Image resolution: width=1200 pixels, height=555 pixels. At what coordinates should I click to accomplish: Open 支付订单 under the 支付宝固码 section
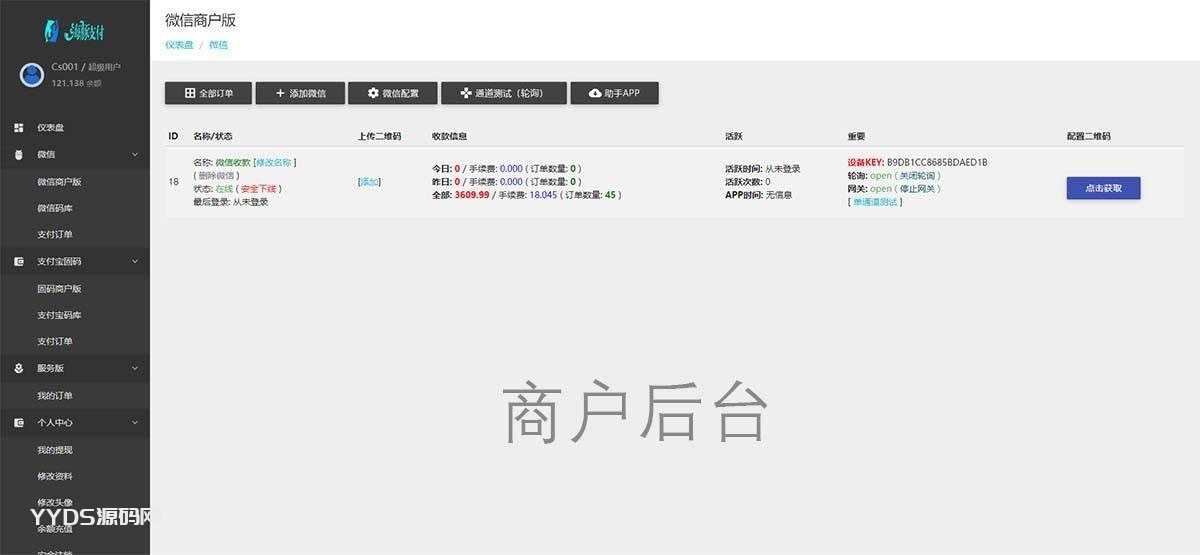pyautogui.click(x=54, y=341)
